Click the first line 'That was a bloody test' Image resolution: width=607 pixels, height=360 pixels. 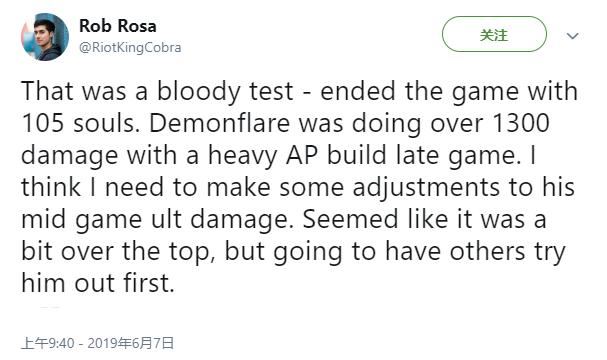157,91
